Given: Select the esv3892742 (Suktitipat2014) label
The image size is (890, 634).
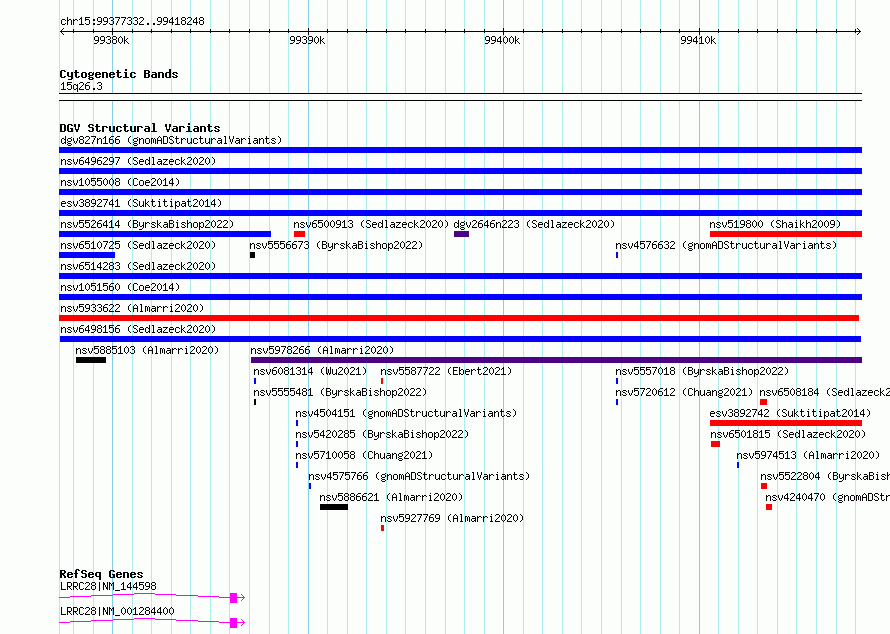Looking at the screenshot, I should (x=790, y=413).
